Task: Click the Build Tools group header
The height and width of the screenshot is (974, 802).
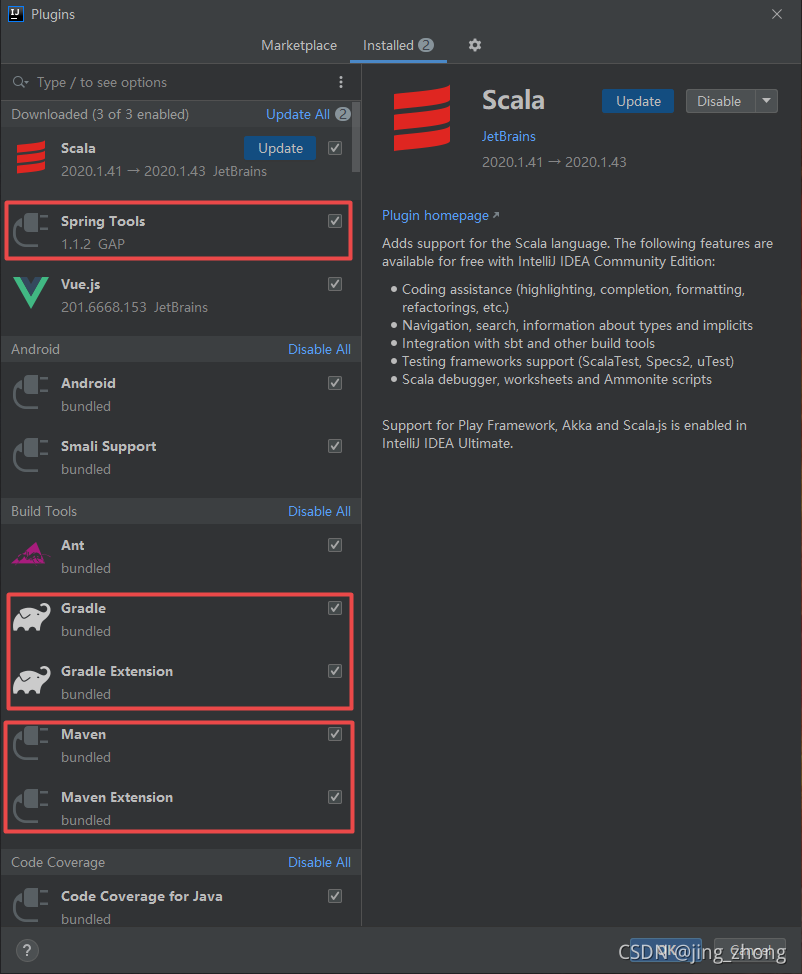Action: (44, 511)
